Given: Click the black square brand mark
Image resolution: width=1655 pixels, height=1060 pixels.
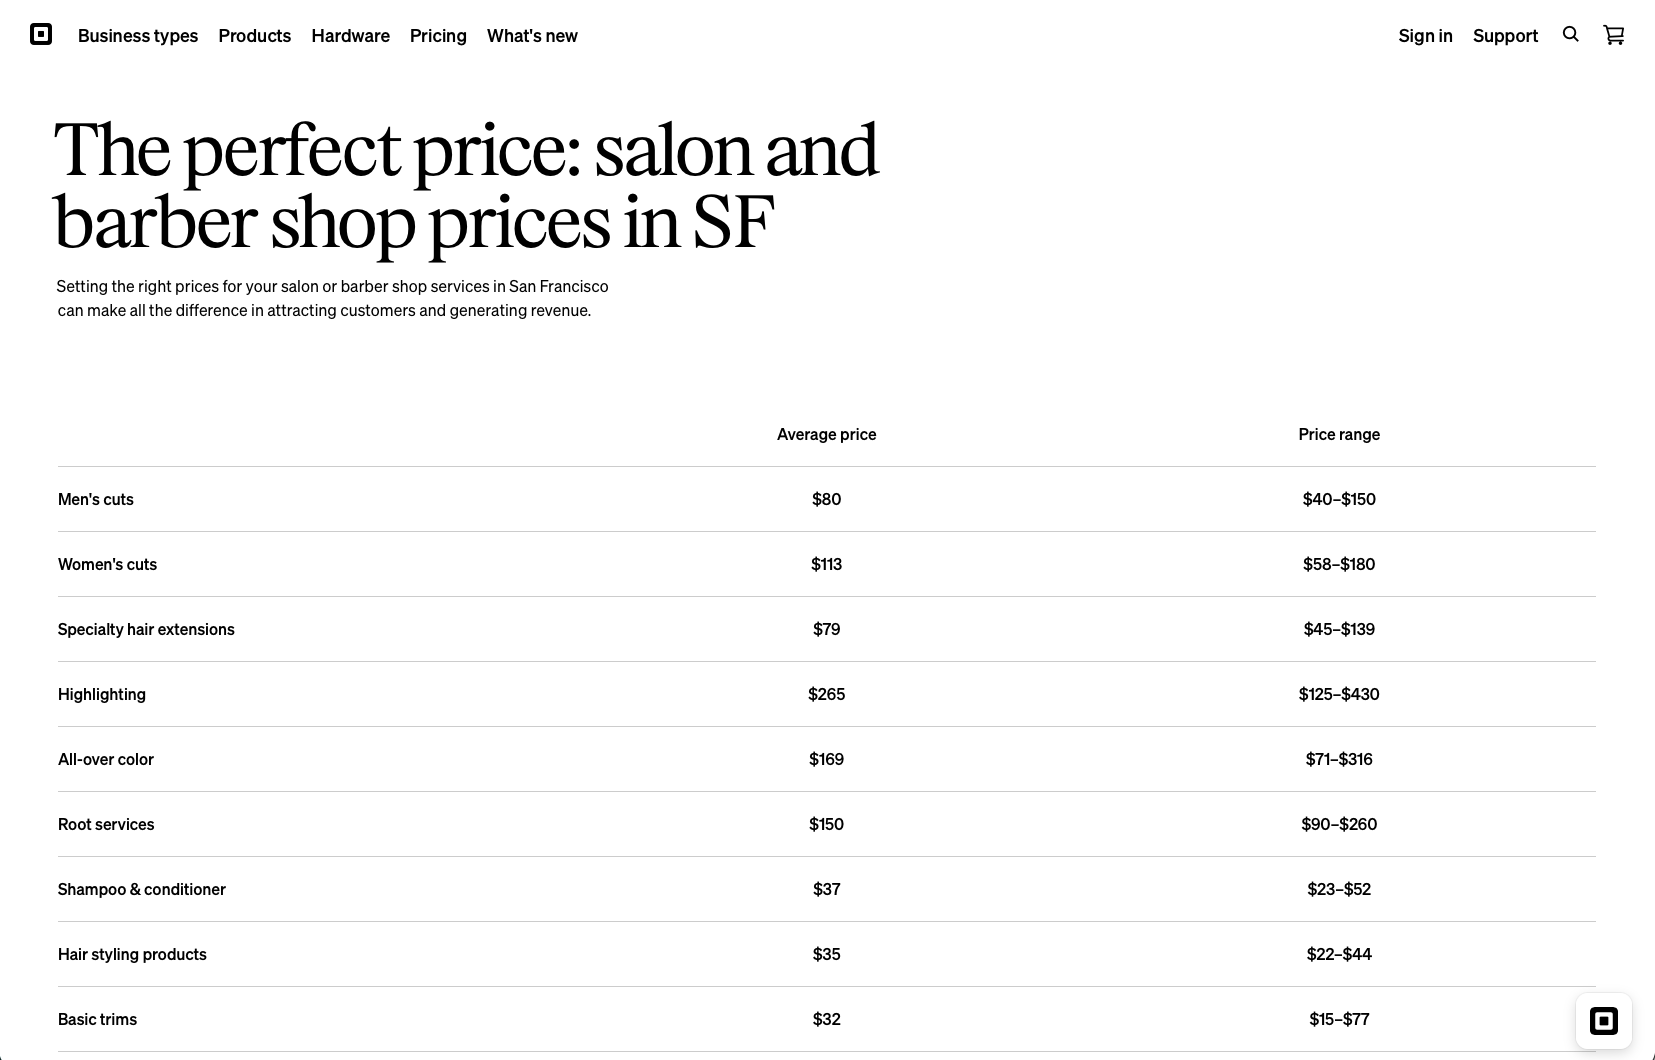Looking at the screenshot, I should click(40, 34).
